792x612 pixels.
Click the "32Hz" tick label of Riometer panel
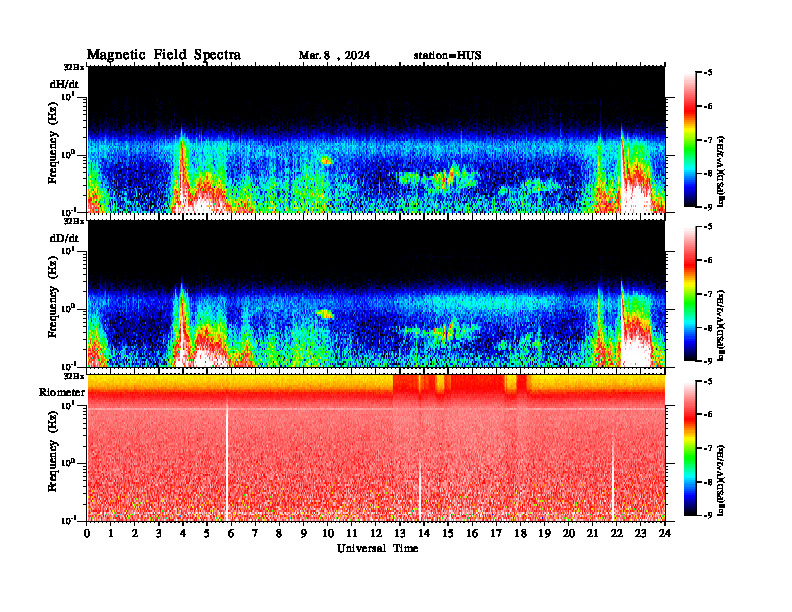(74, 376)
